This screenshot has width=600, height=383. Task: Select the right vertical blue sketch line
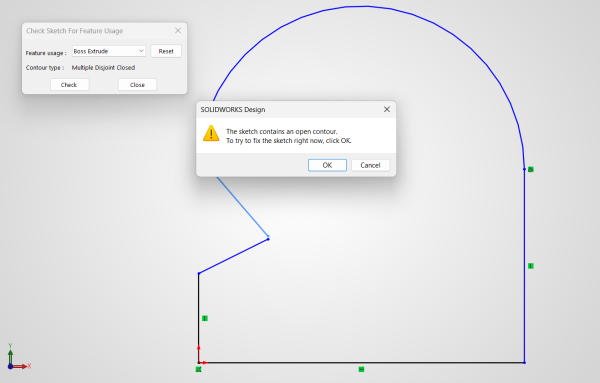point(524,266)
